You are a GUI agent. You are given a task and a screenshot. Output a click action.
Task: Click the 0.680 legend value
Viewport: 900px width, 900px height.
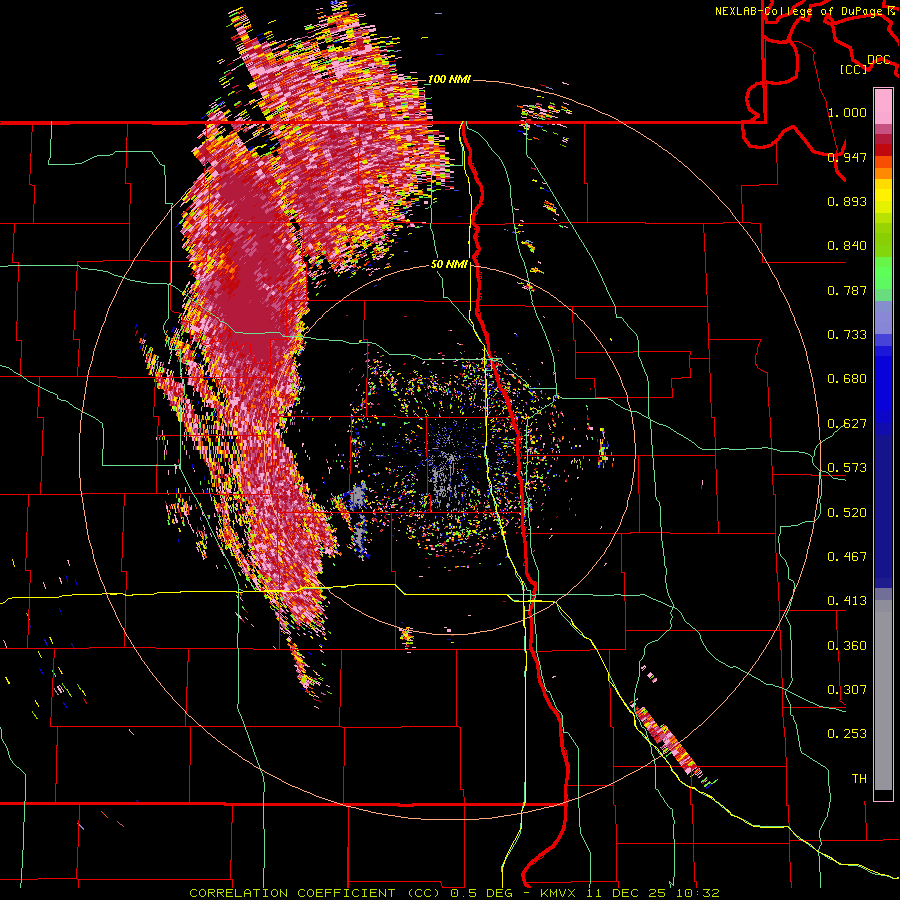click(847, 379)
